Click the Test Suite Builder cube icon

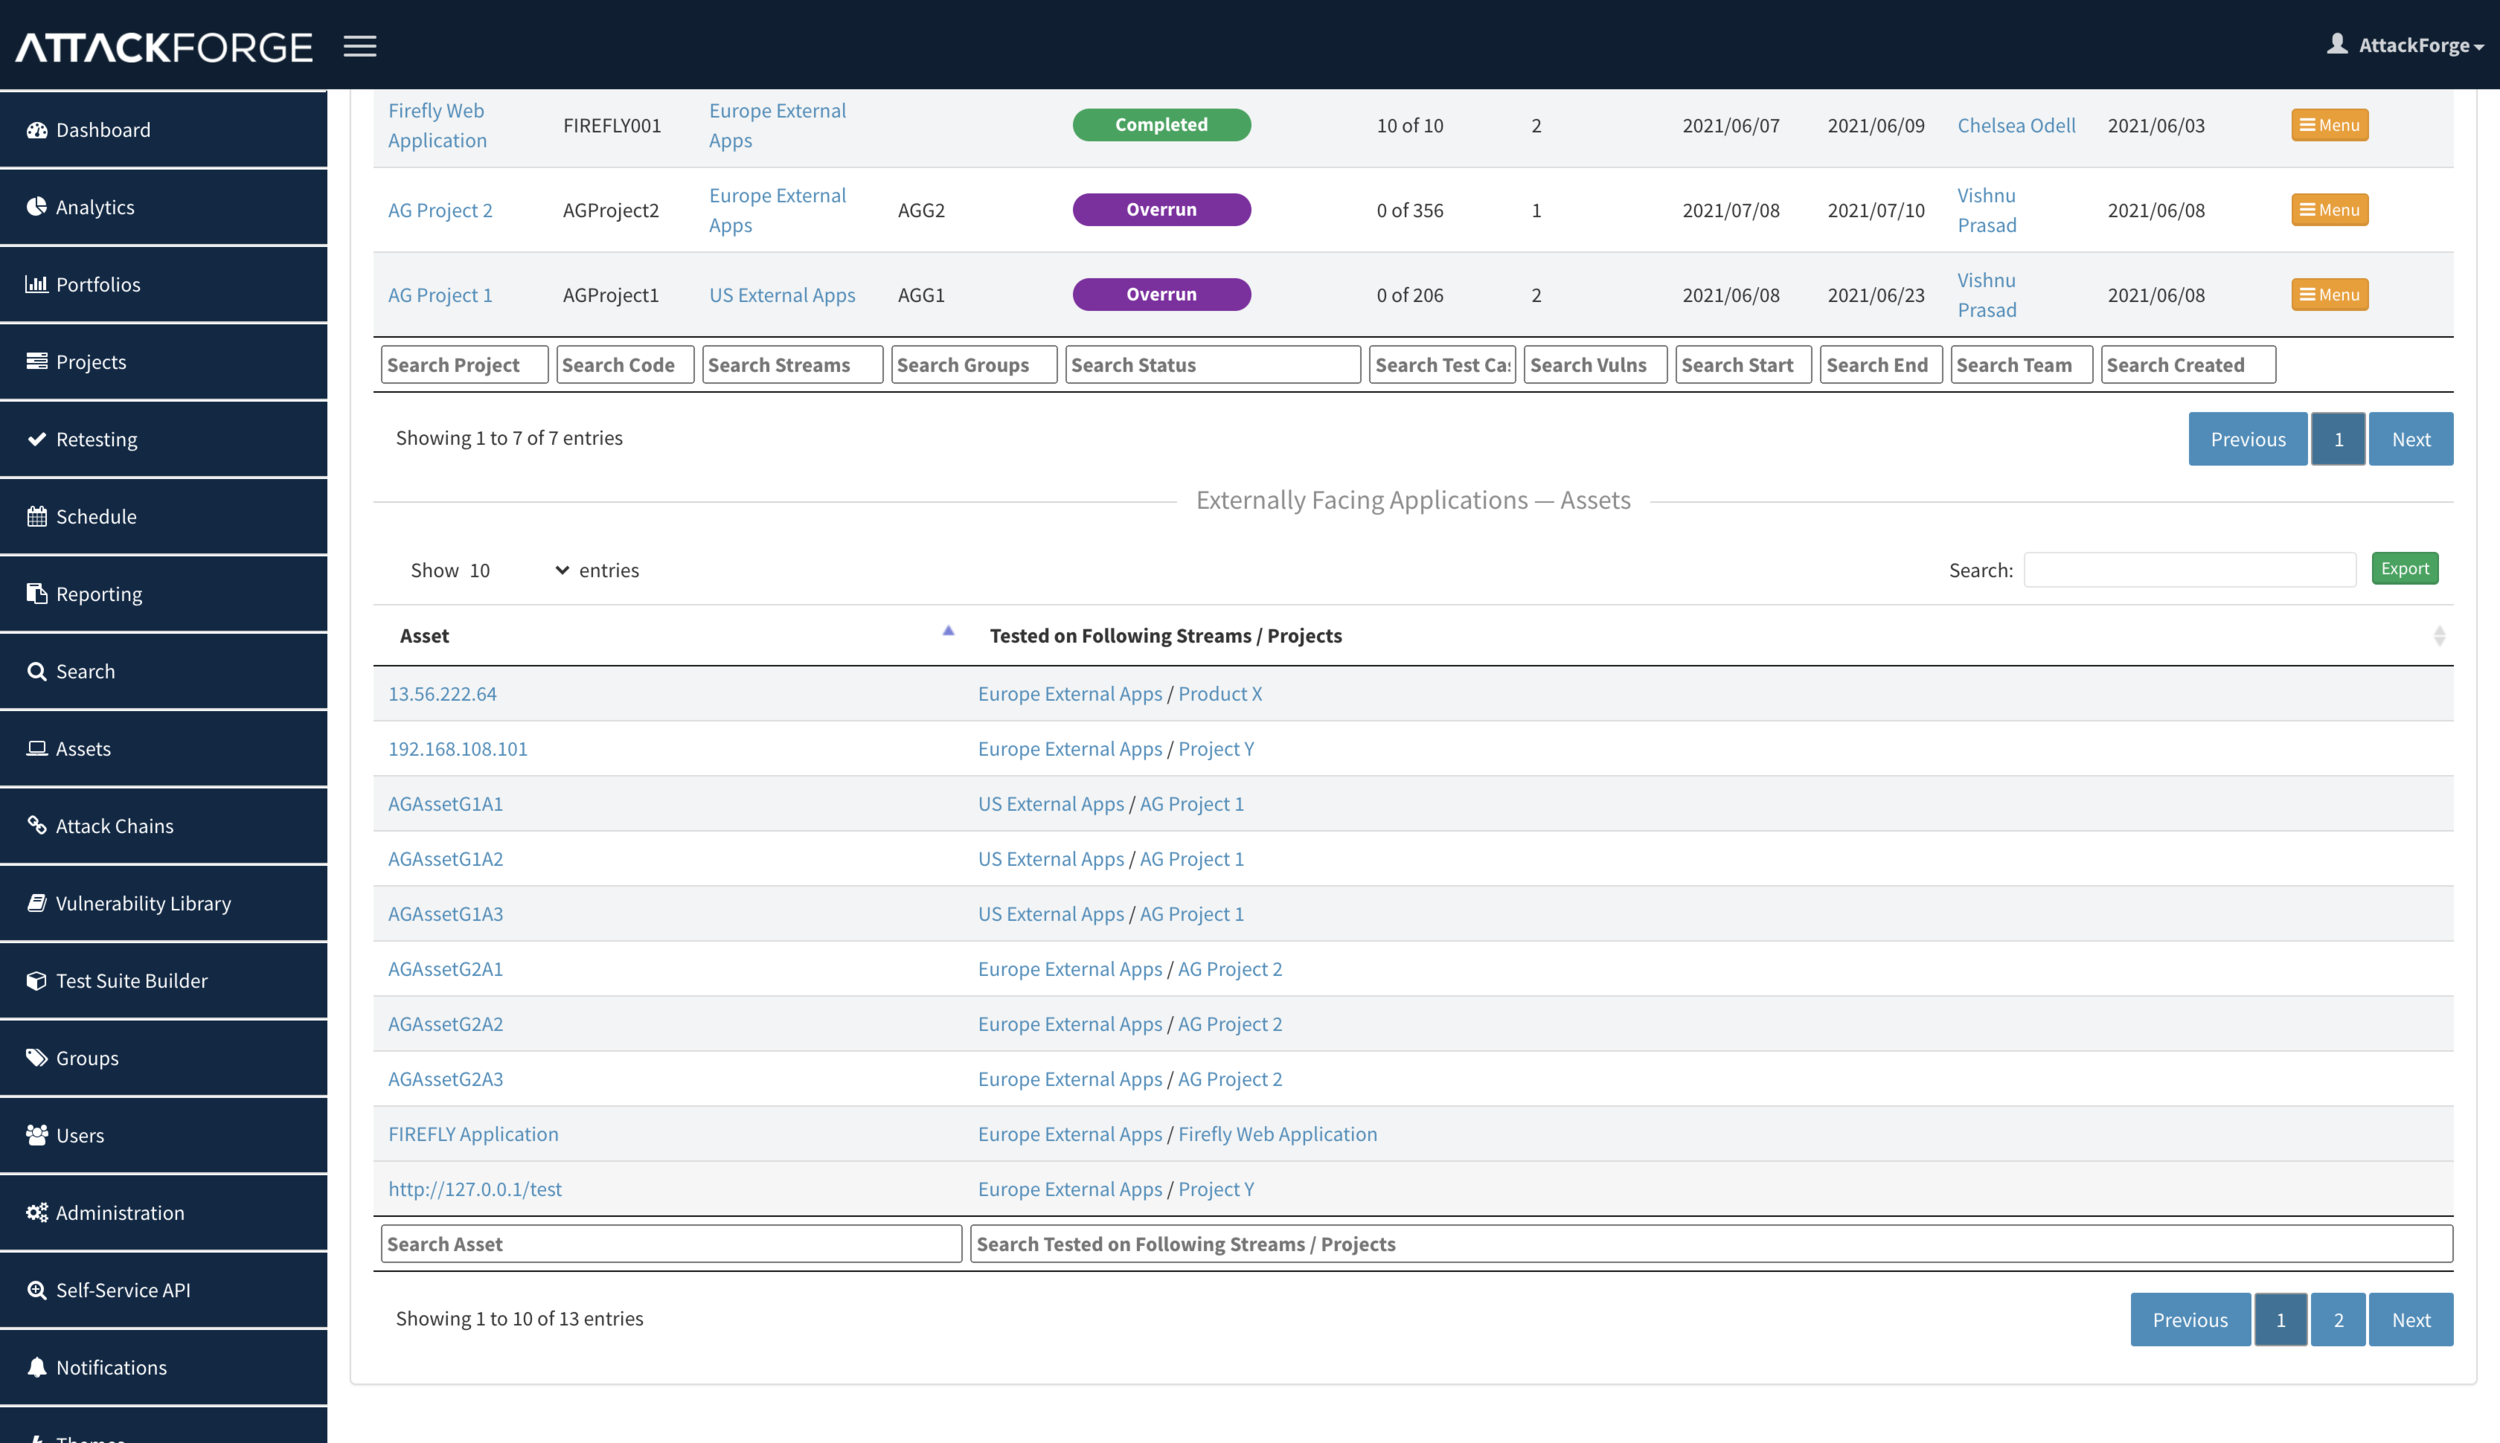37,981
